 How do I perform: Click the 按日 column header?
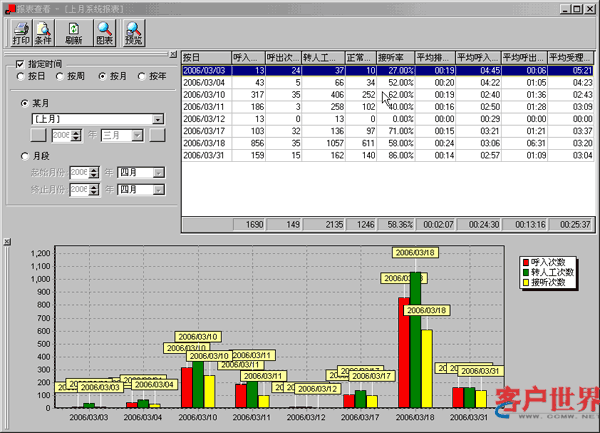tap(204, 58)
